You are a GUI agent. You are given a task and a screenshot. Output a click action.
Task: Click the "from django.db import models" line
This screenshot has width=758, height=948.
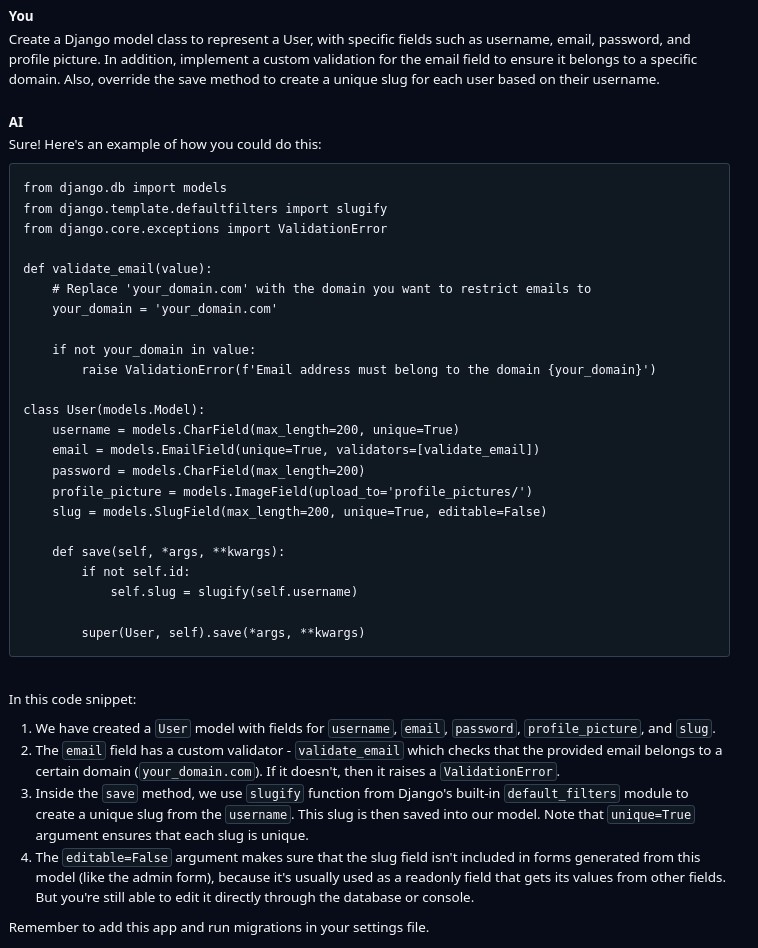[125, 187]
